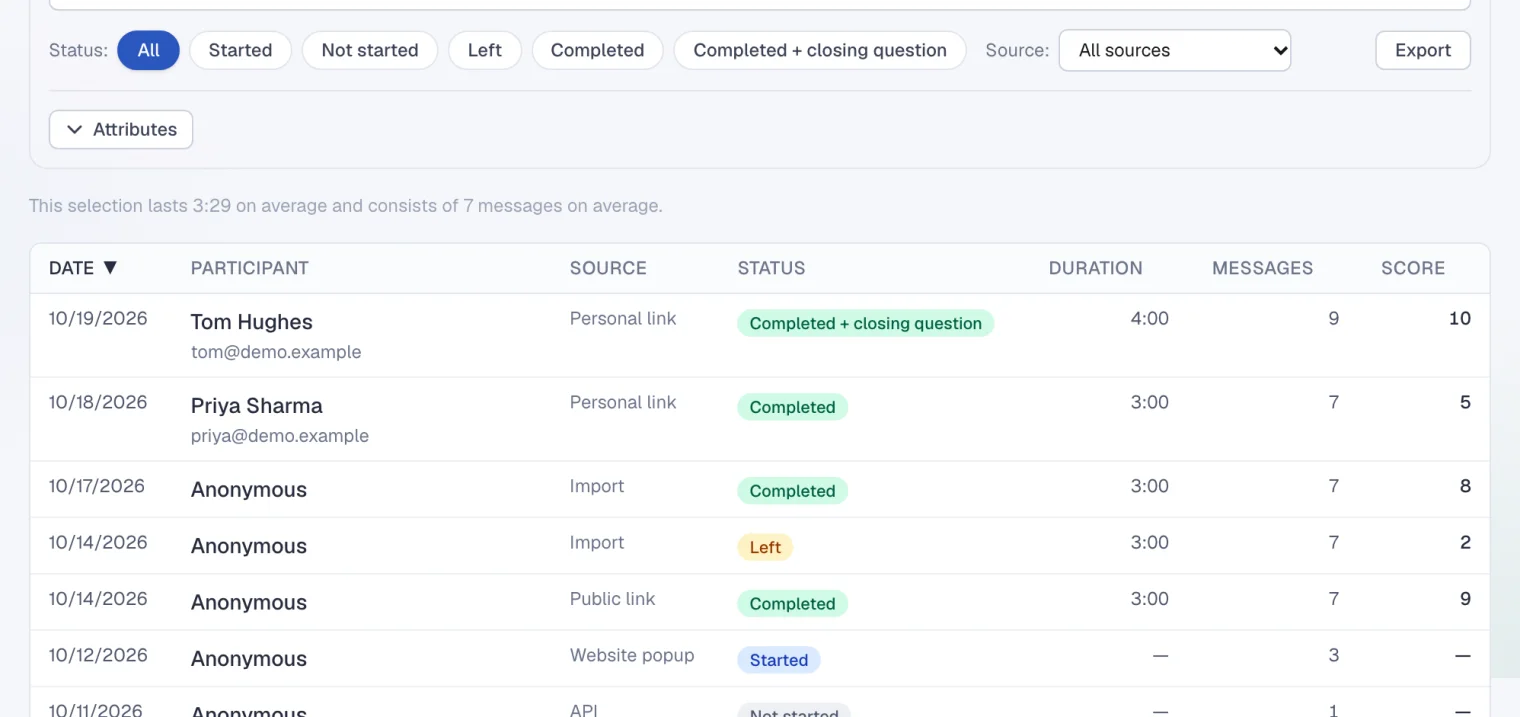This screenshot has height=717, width=1520.
Task: Filter by Completed status pill
Action: pos(597,50)
